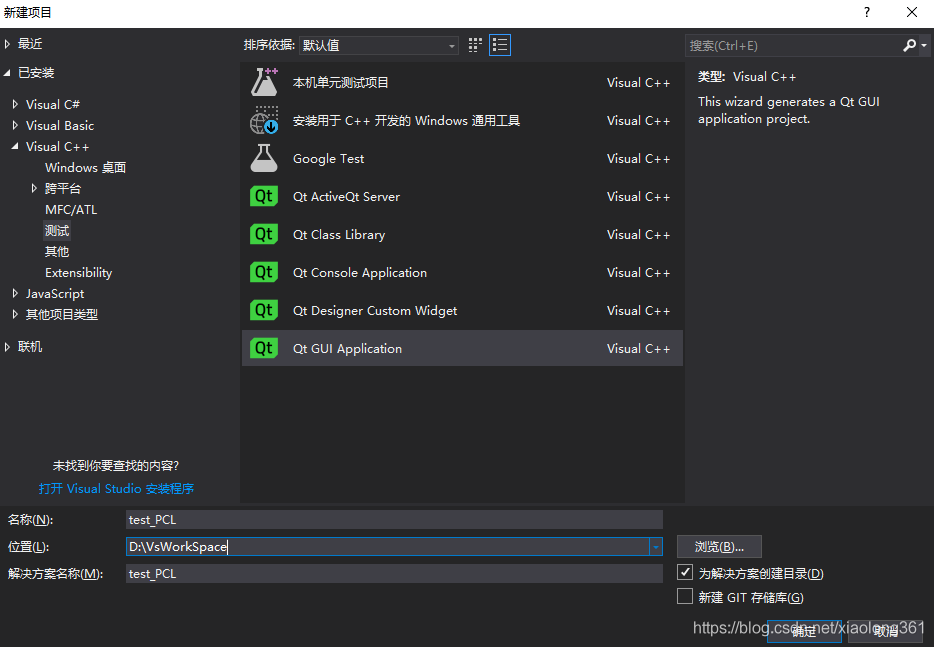
Task: Click the 确定 (OK) button
Action: 804,631
